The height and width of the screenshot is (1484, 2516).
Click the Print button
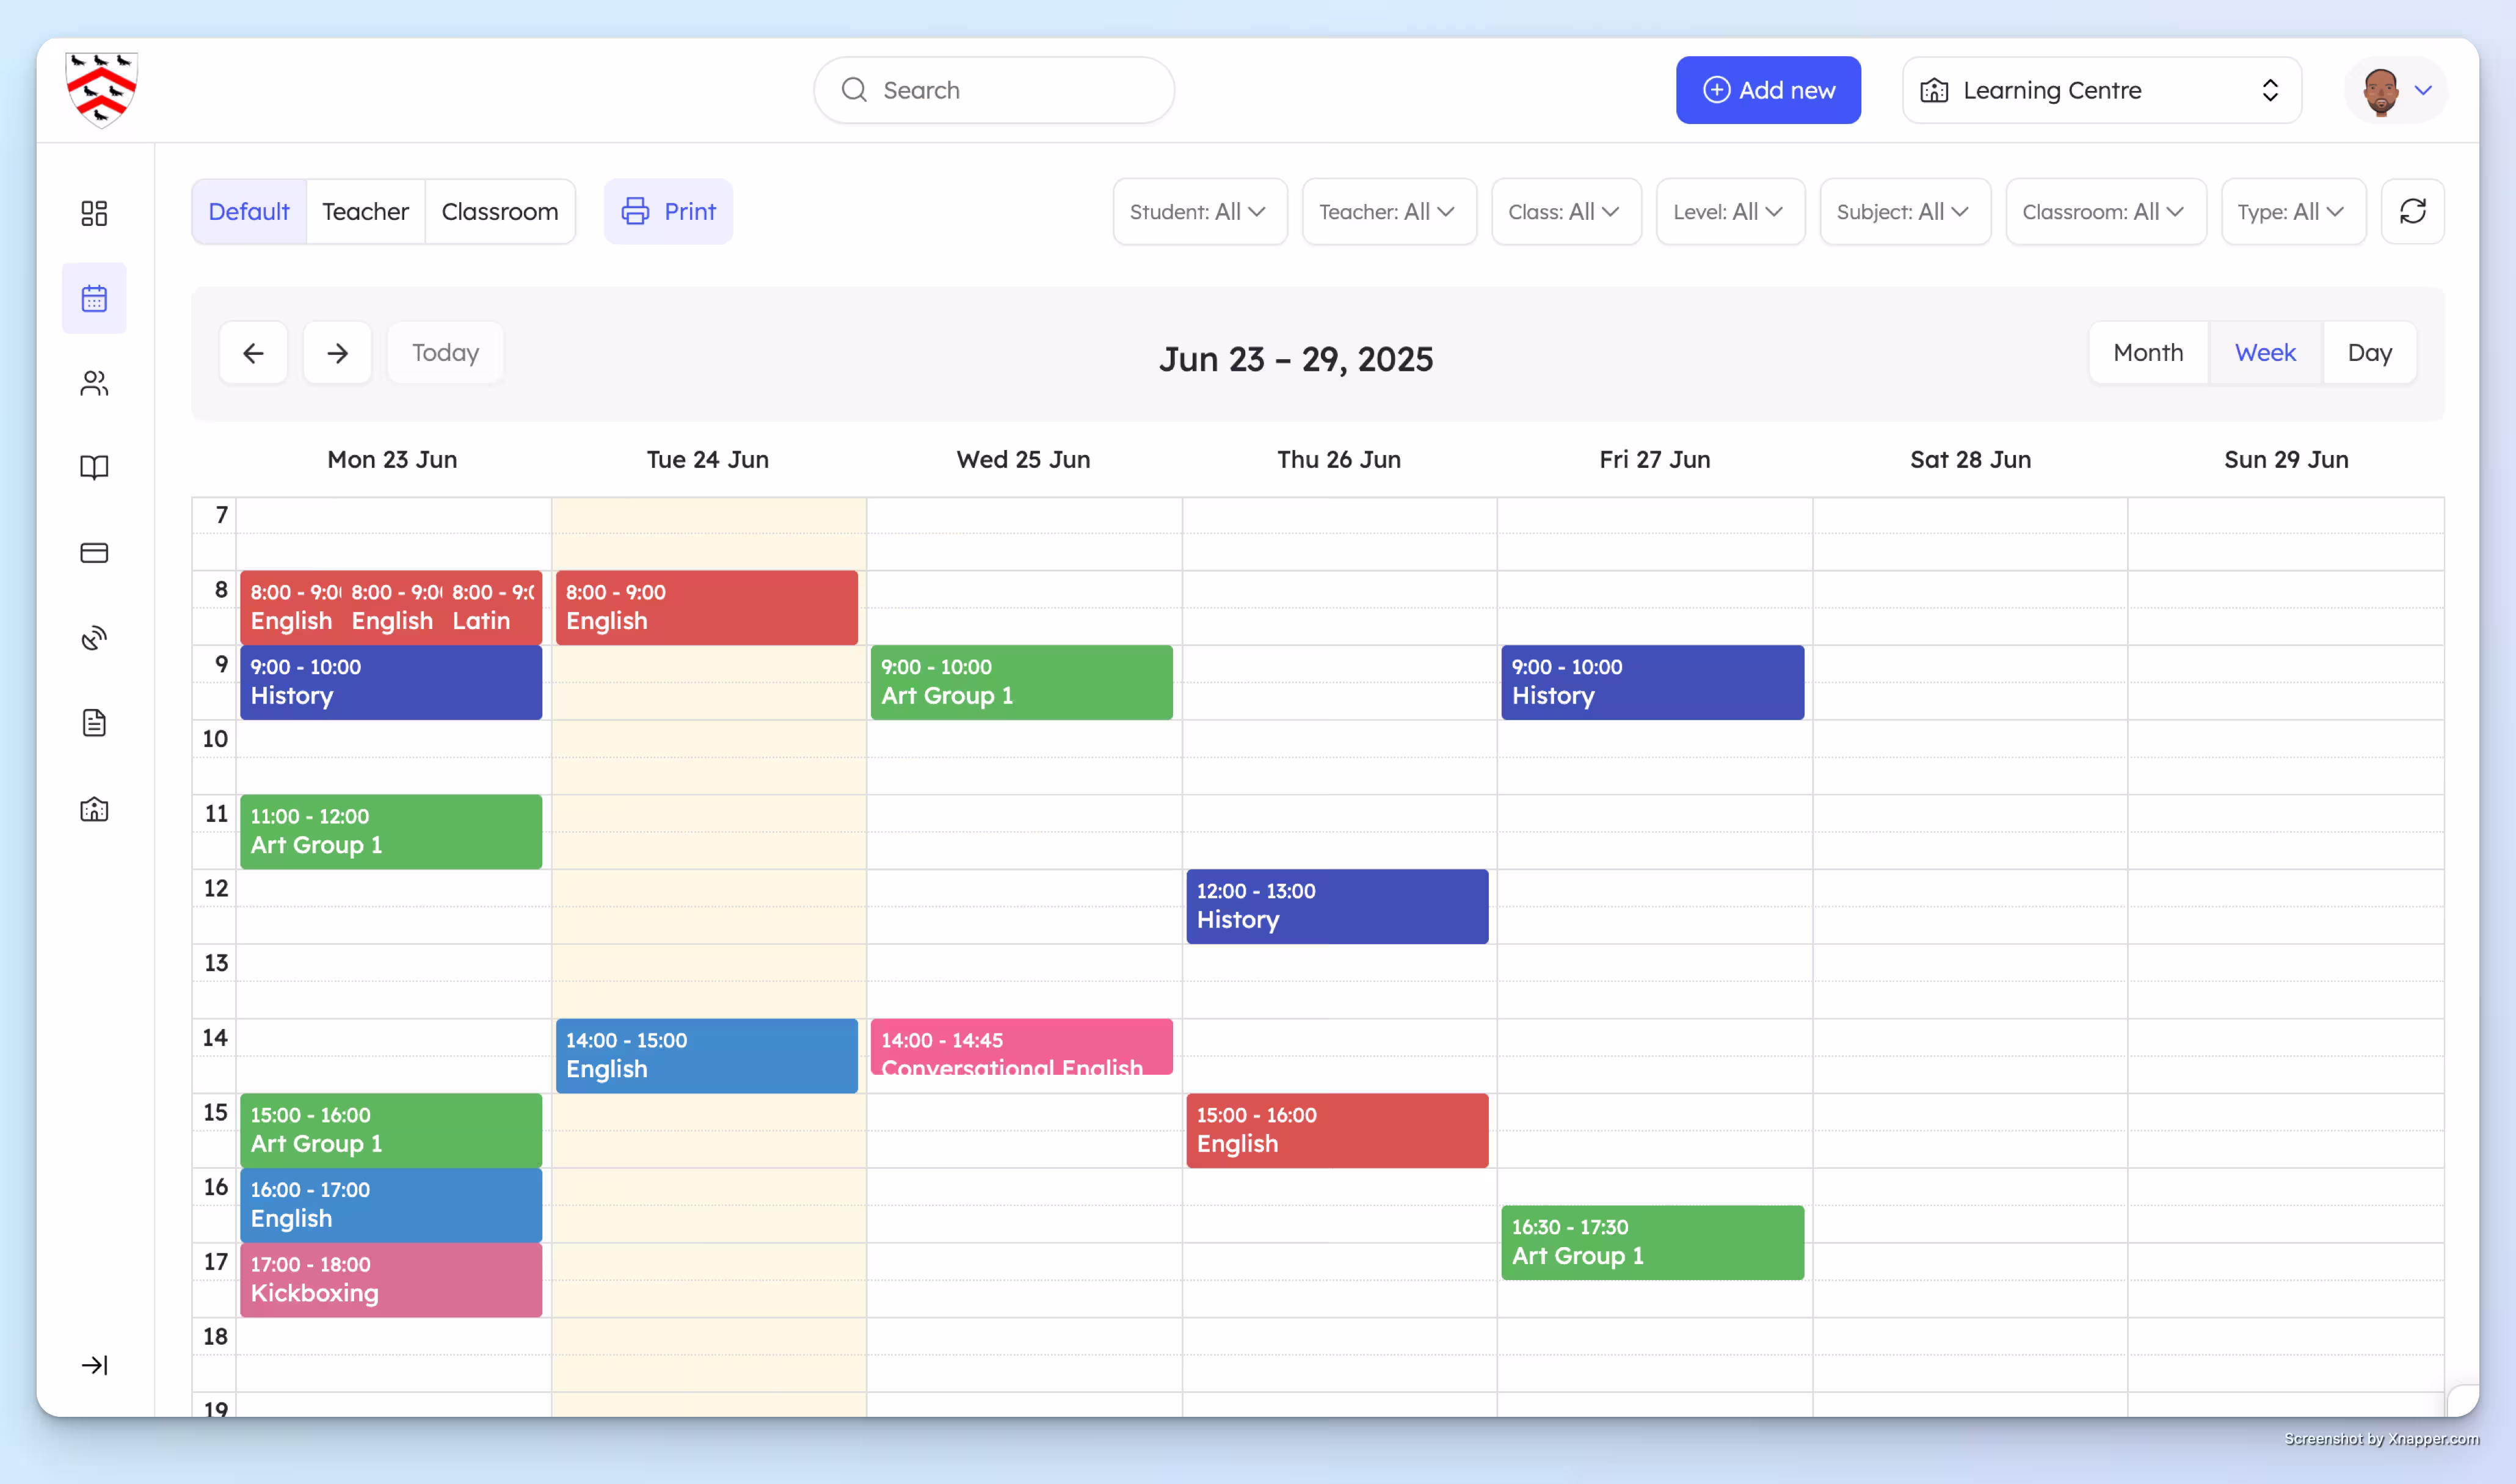tap(668, 212)
